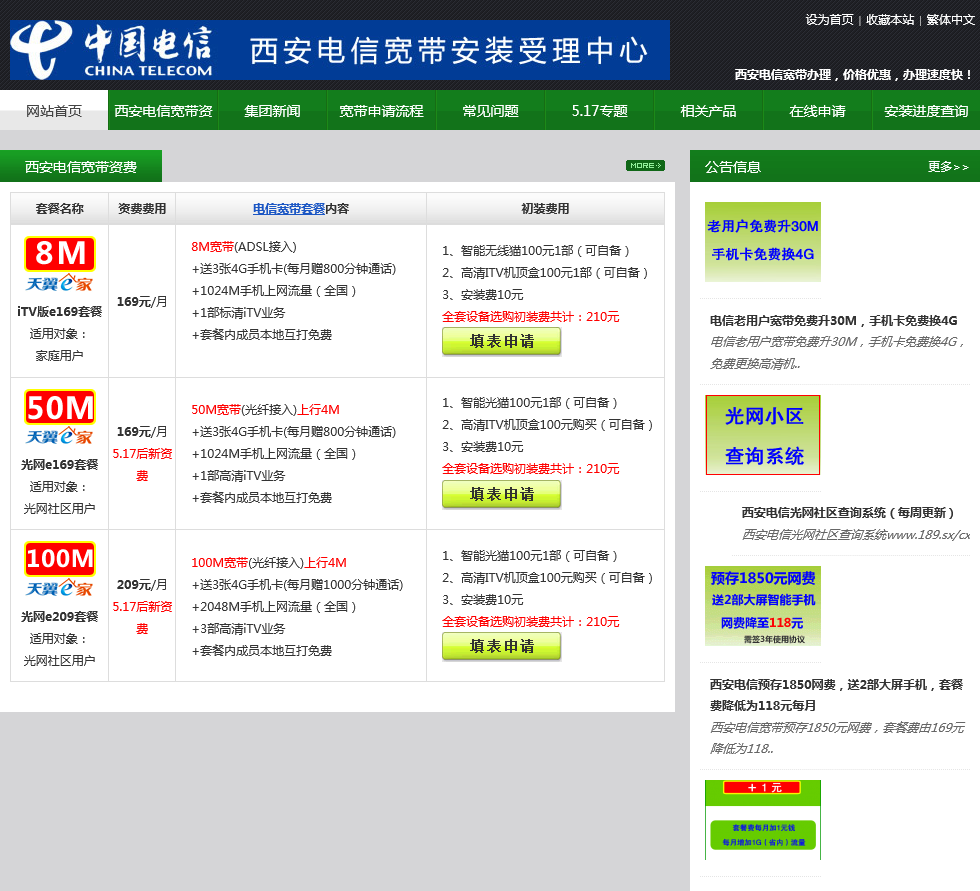Viewport: 980px width, 891px height.
Task: Select 常见问题 in the navigation bar
Action: 491,111
